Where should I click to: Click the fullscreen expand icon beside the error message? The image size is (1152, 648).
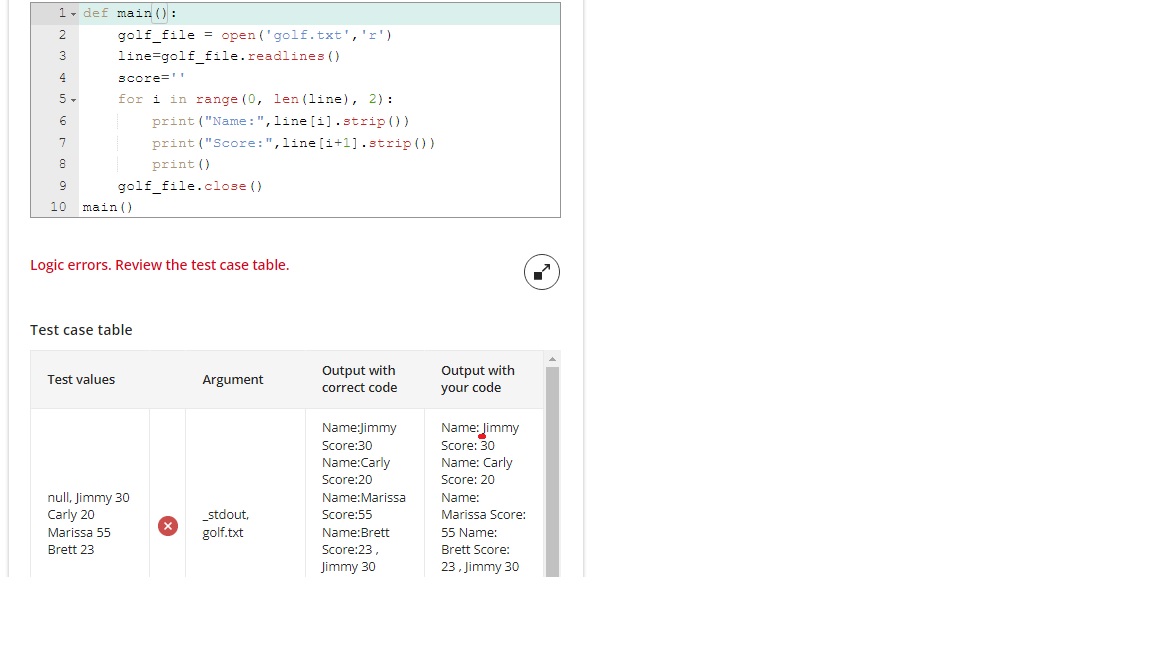pyautogui.click(x=541, y=271)
